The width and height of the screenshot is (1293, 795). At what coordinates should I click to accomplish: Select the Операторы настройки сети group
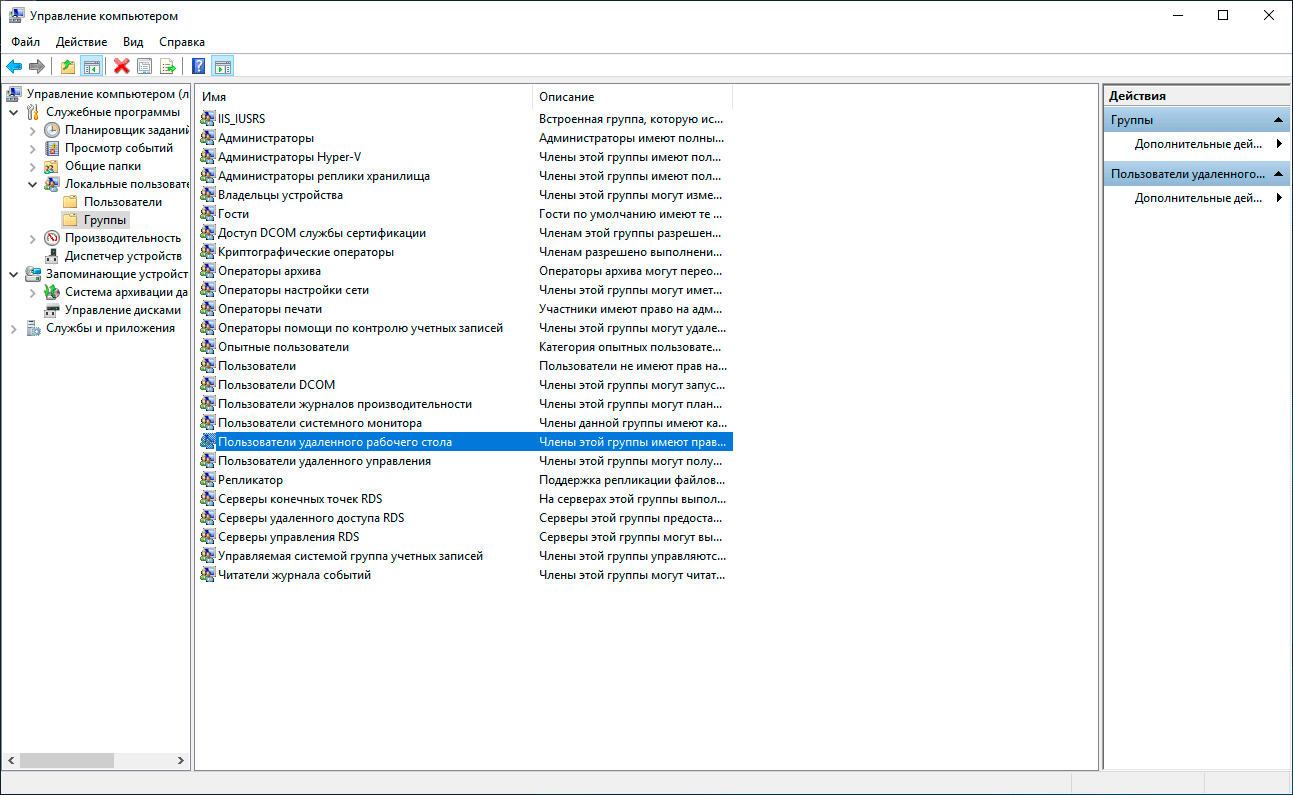coord(465,290)
